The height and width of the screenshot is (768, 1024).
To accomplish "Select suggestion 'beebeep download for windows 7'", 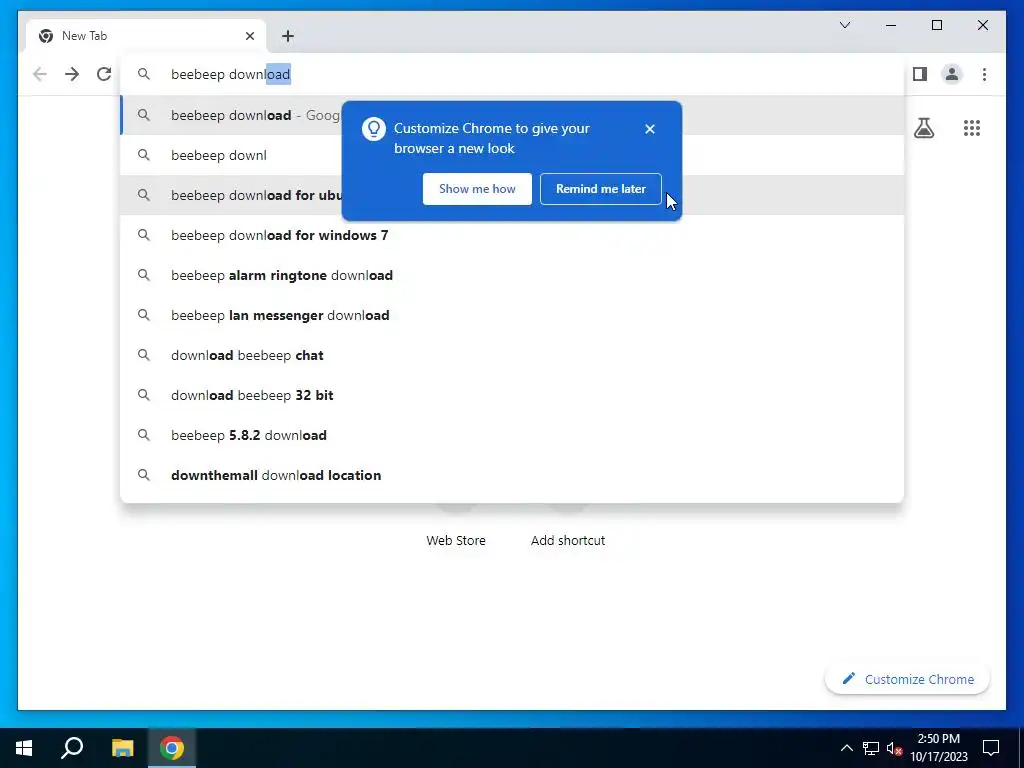I will click(x=512, y=235).
